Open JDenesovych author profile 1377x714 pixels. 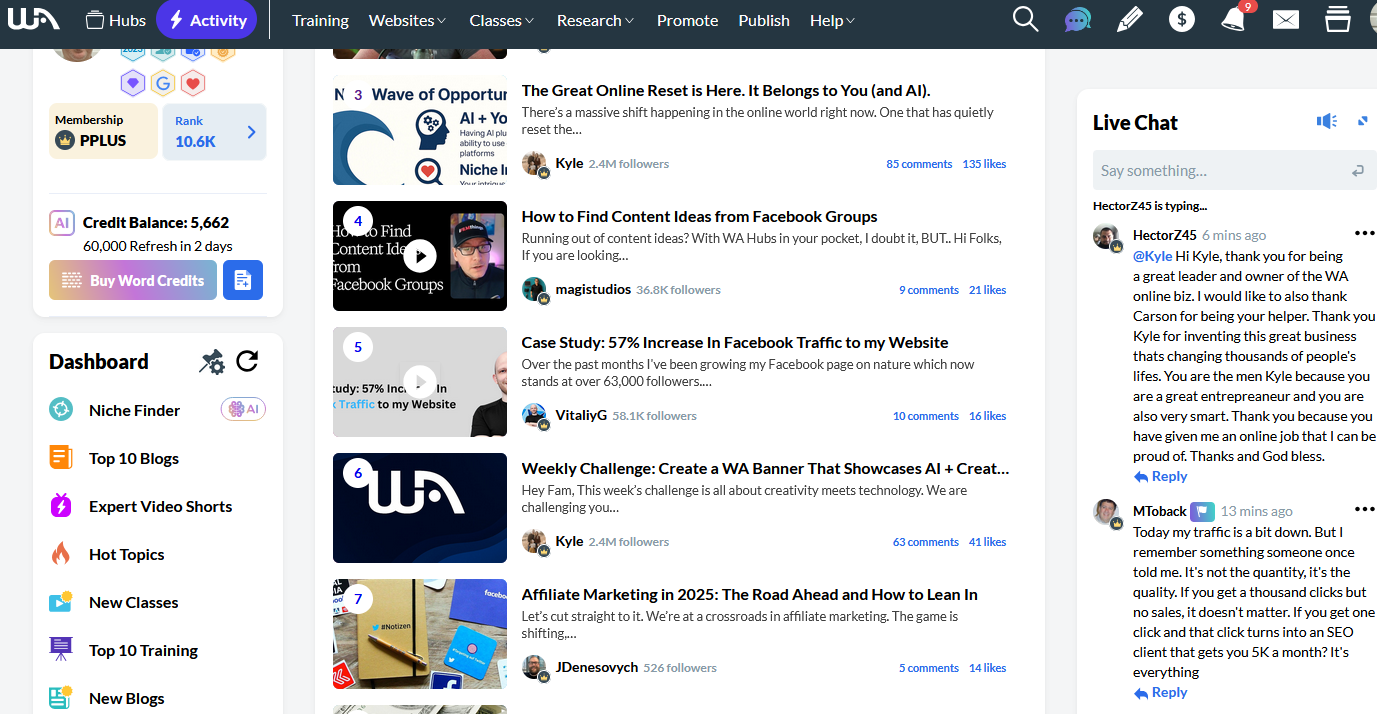click(597, 667)
